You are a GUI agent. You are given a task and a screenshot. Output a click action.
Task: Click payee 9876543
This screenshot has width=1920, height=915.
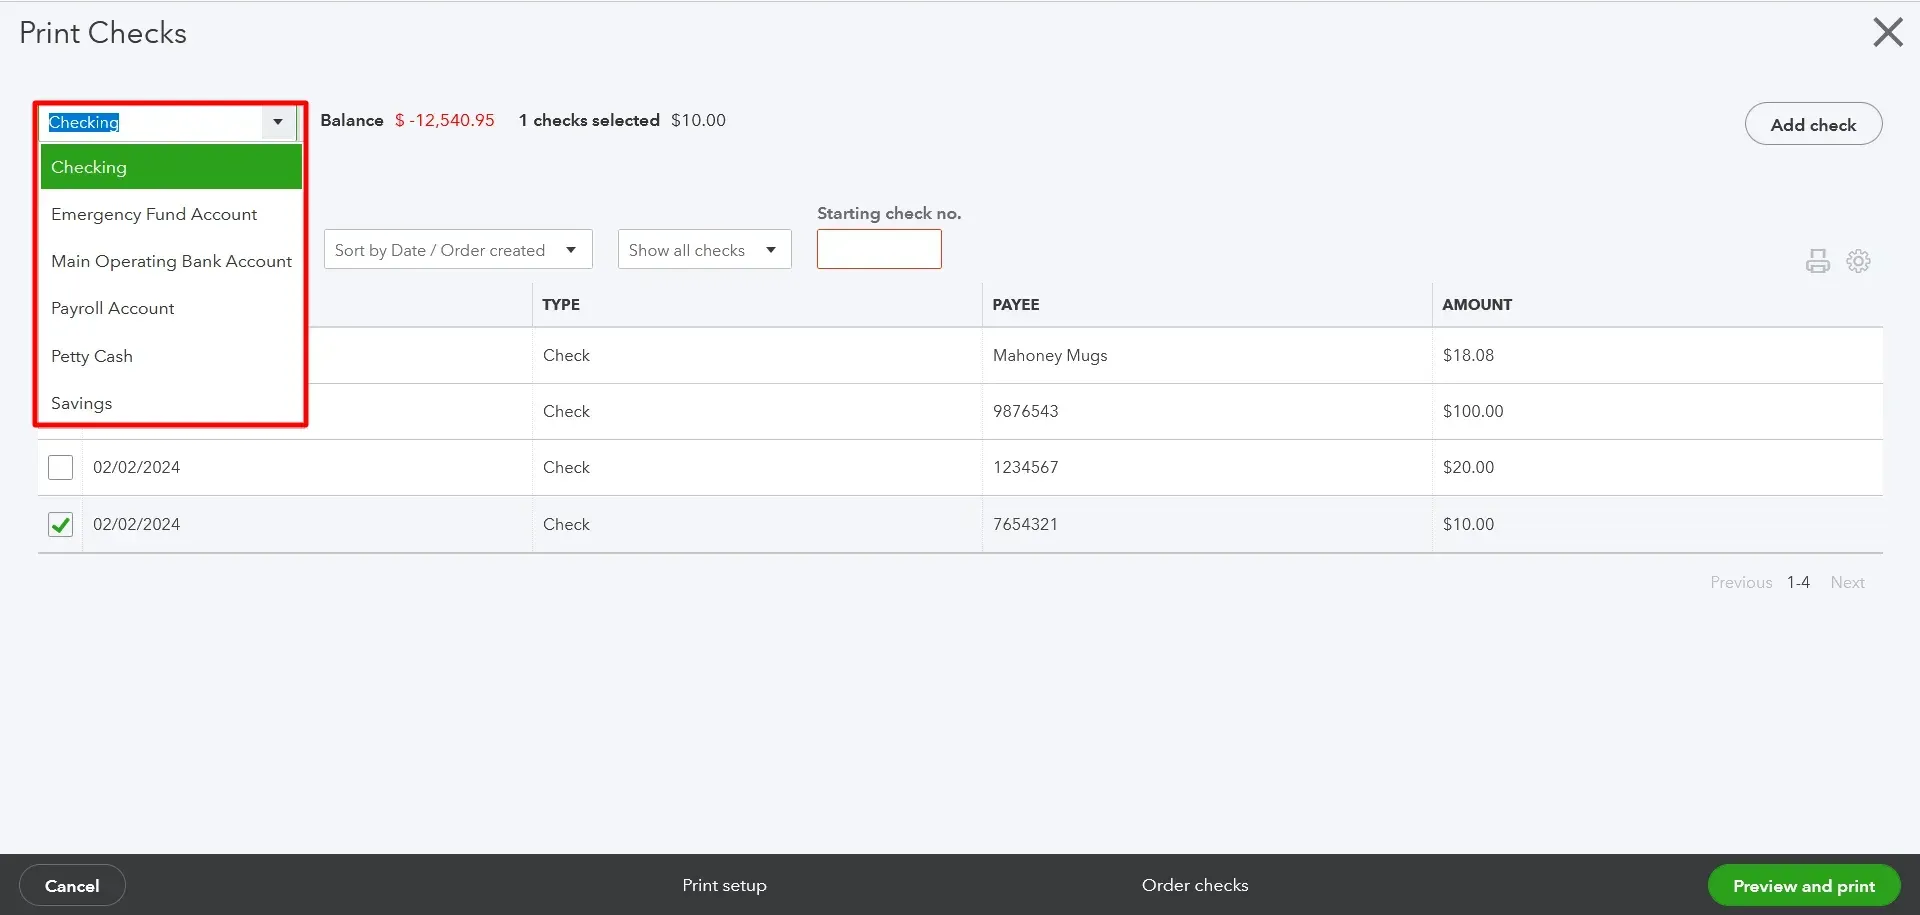click(x=1025, y=411)
